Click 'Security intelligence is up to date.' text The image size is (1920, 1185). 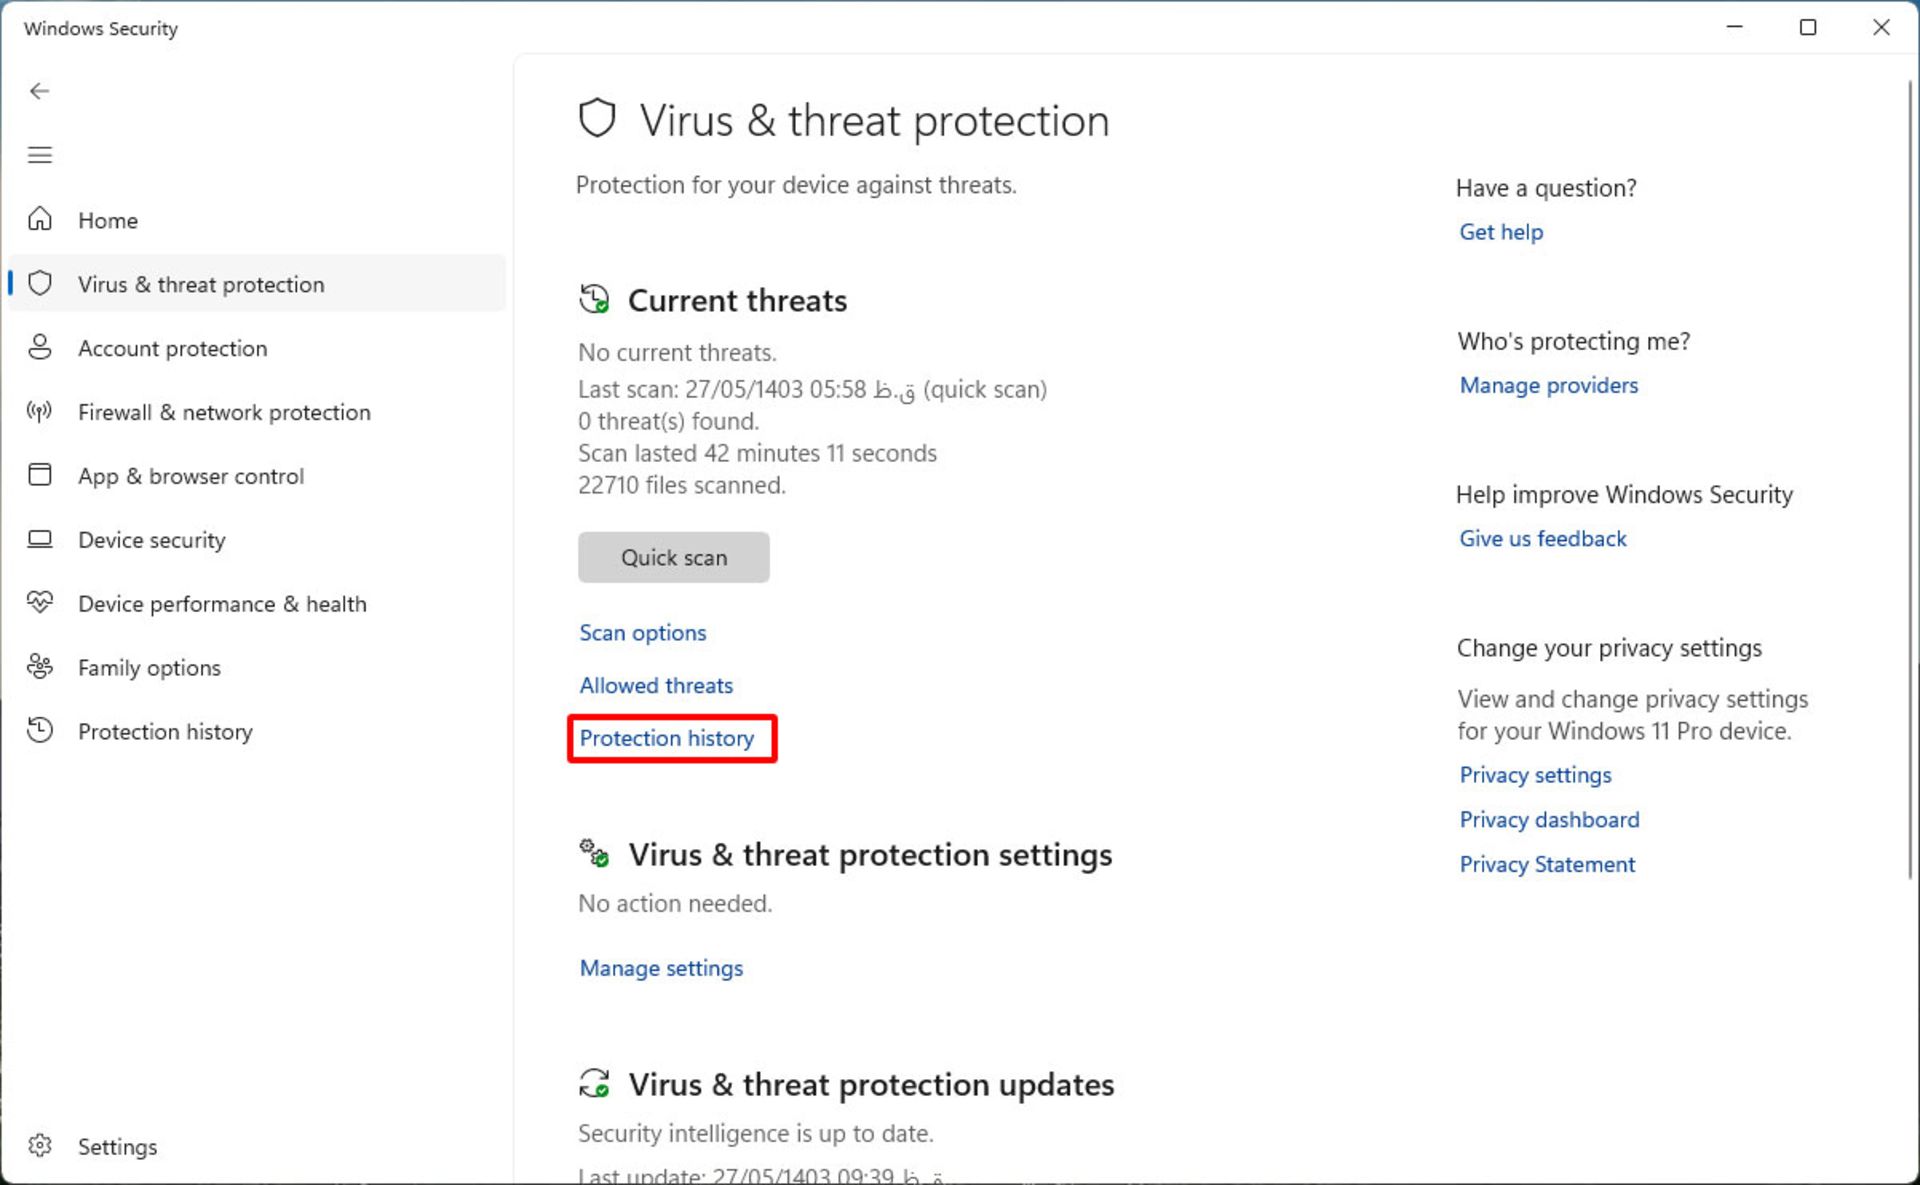pyautogui.click(x=756, y=1133)
